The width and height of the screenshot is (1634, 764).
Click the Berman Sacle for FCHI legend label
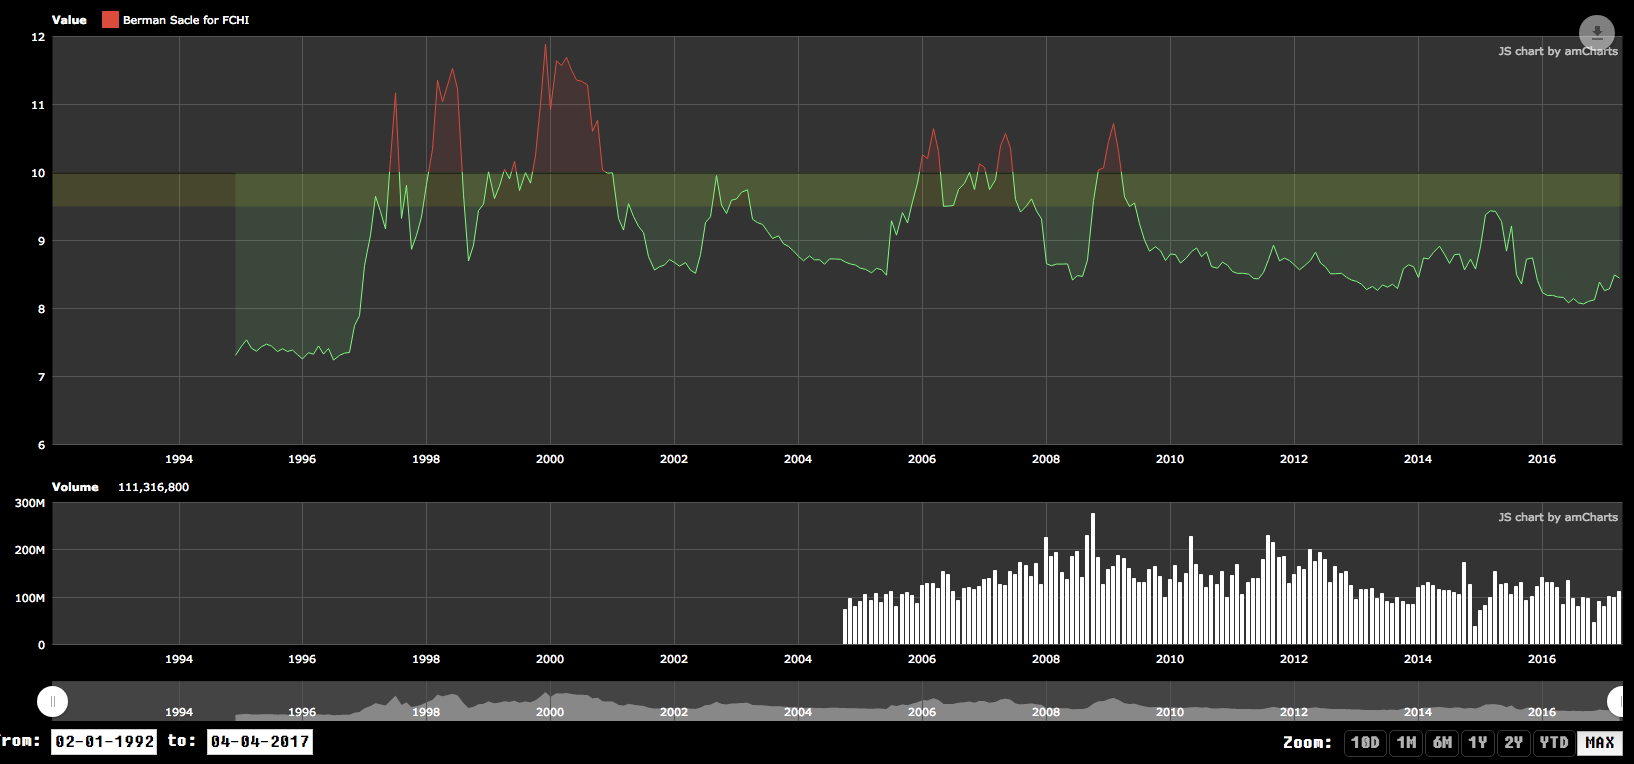[x=186, y=20]
